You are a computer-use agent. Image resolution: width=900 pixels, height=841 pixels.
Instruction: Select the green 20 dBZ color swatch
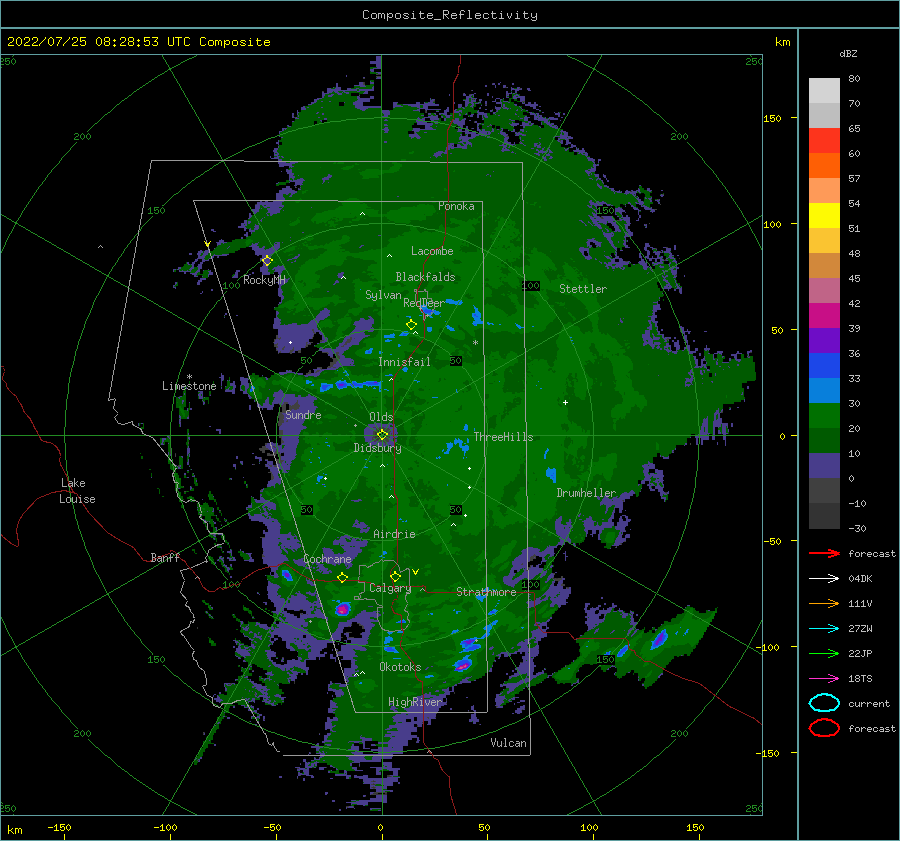824,416
